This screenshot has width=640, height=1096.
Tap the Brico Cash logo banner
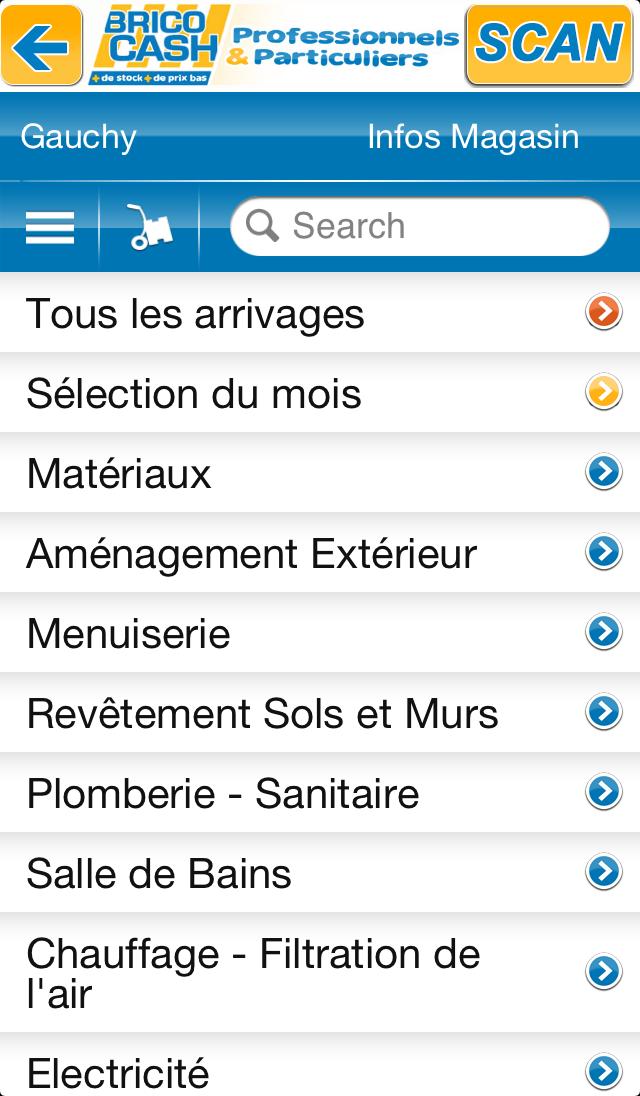274,46
